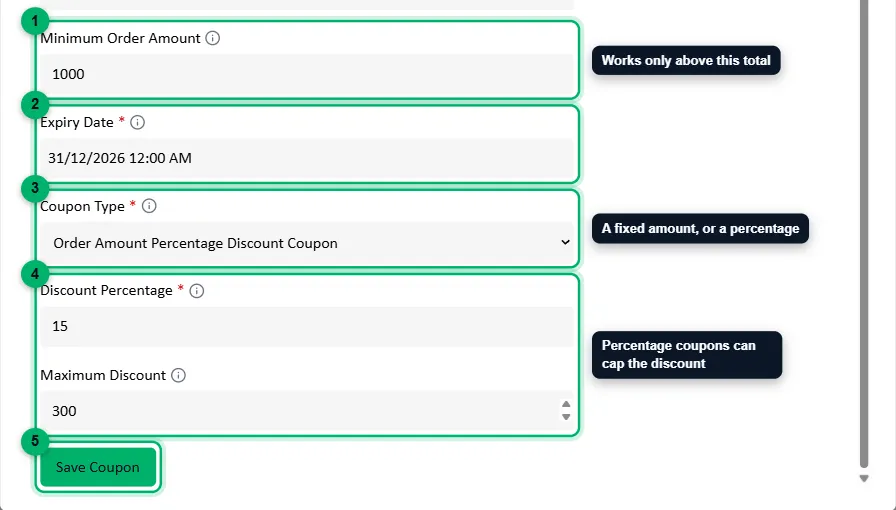Click the Discount Percentage field showing 15
The width and height of the screenshot is (896, 510).
tap(307, 326)
